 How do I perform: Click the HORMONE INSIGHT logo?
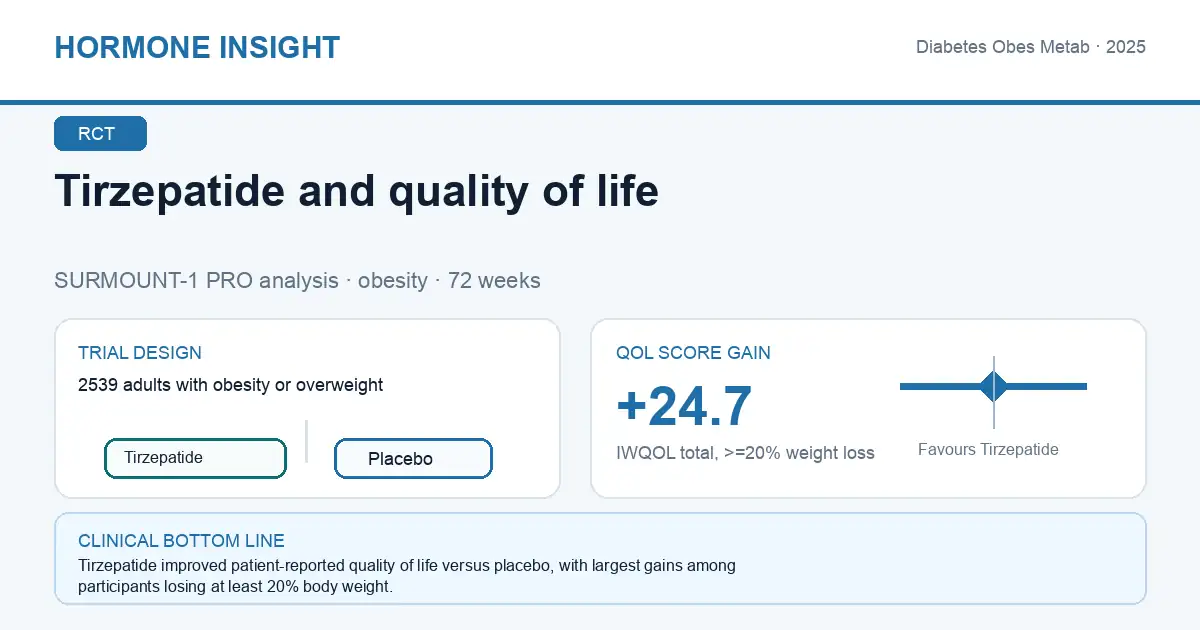[197, 47]
